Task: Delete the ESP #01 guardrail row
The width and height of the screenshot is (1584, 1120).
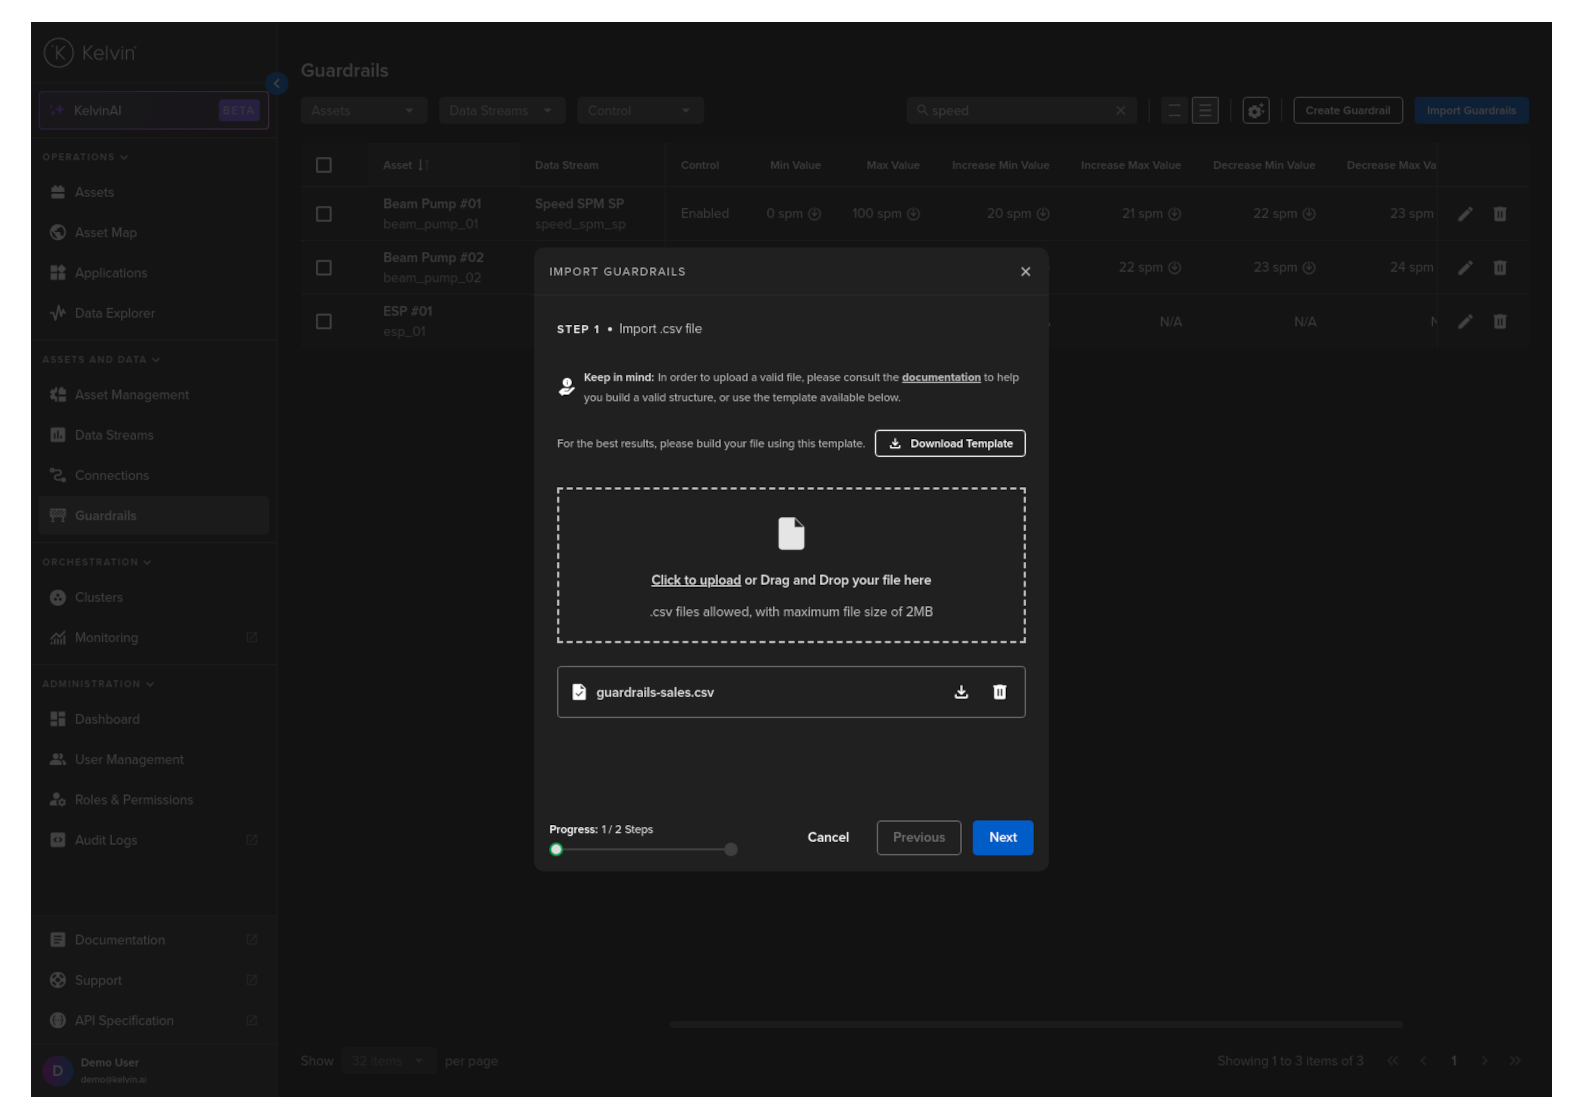Action: click(x=1499, y=322)
